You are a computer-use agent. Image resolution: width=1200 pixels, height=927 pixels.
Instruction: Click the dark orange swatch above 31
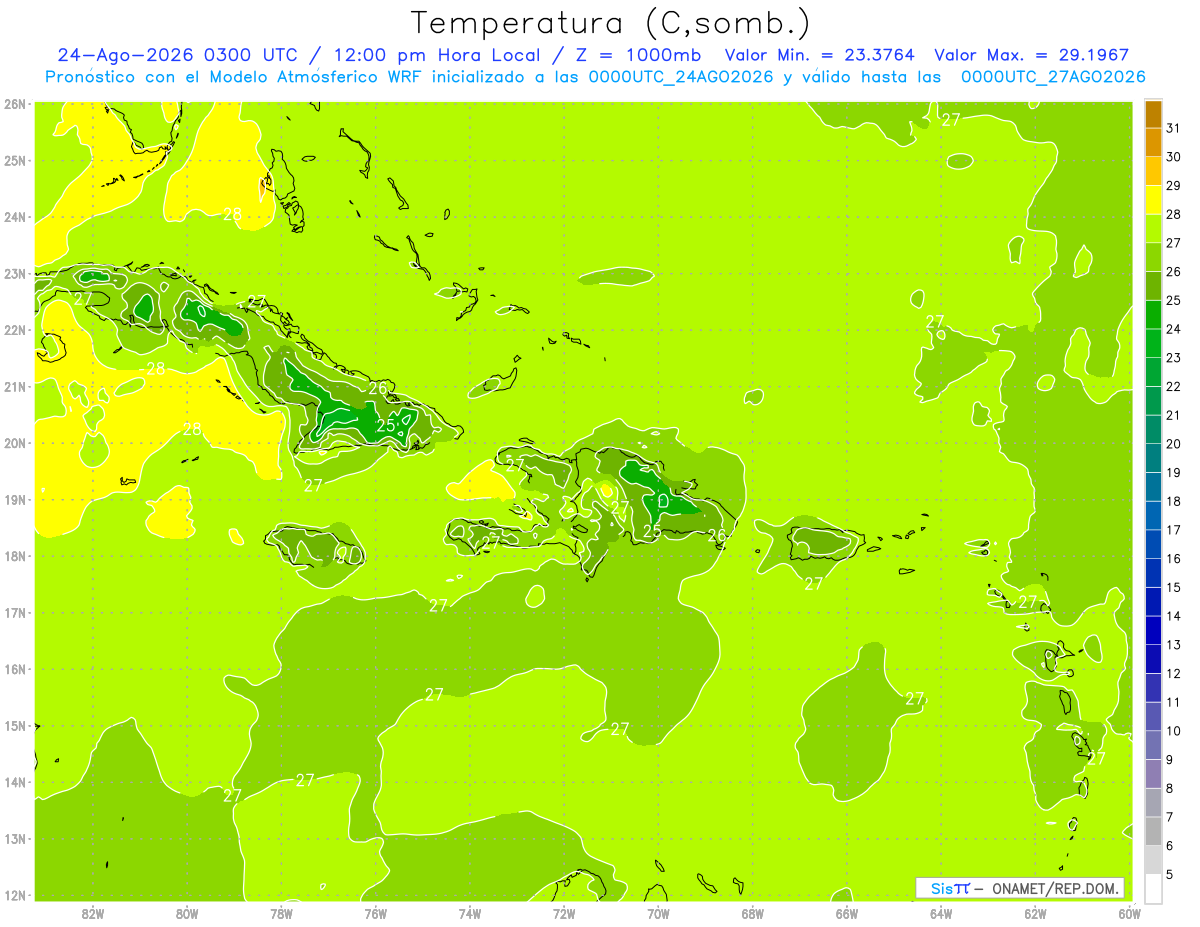[x=1153, y=114]
